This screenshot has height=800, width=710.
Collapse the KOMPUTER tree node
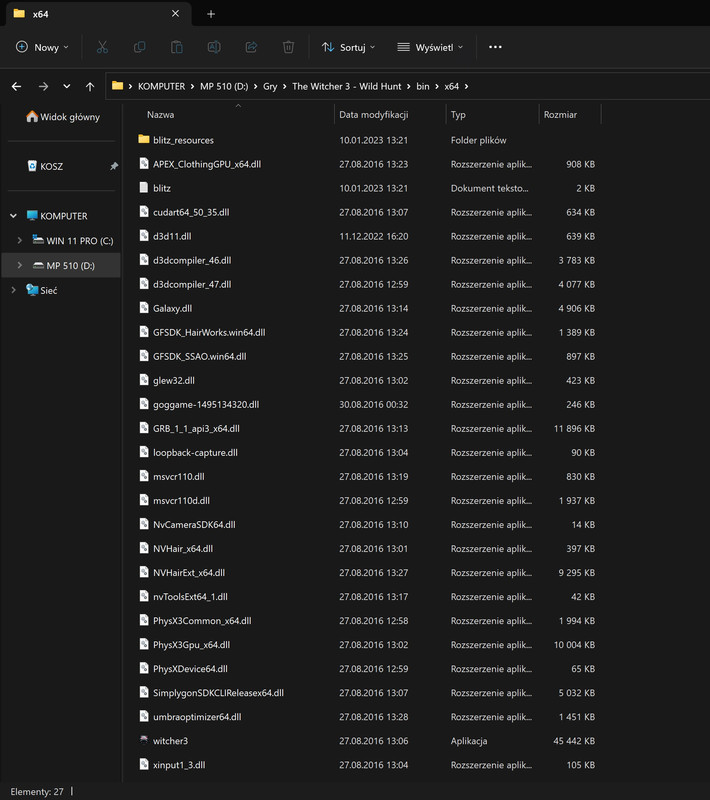click(x=13, y=216)
